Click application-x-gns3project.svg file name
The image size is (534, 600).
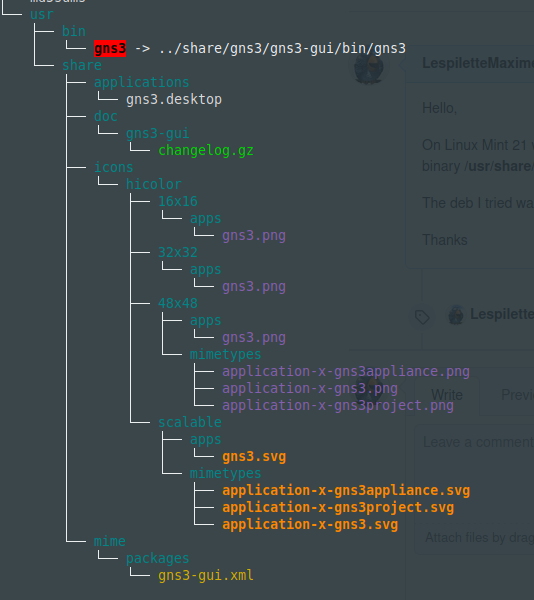pos(338,507)
